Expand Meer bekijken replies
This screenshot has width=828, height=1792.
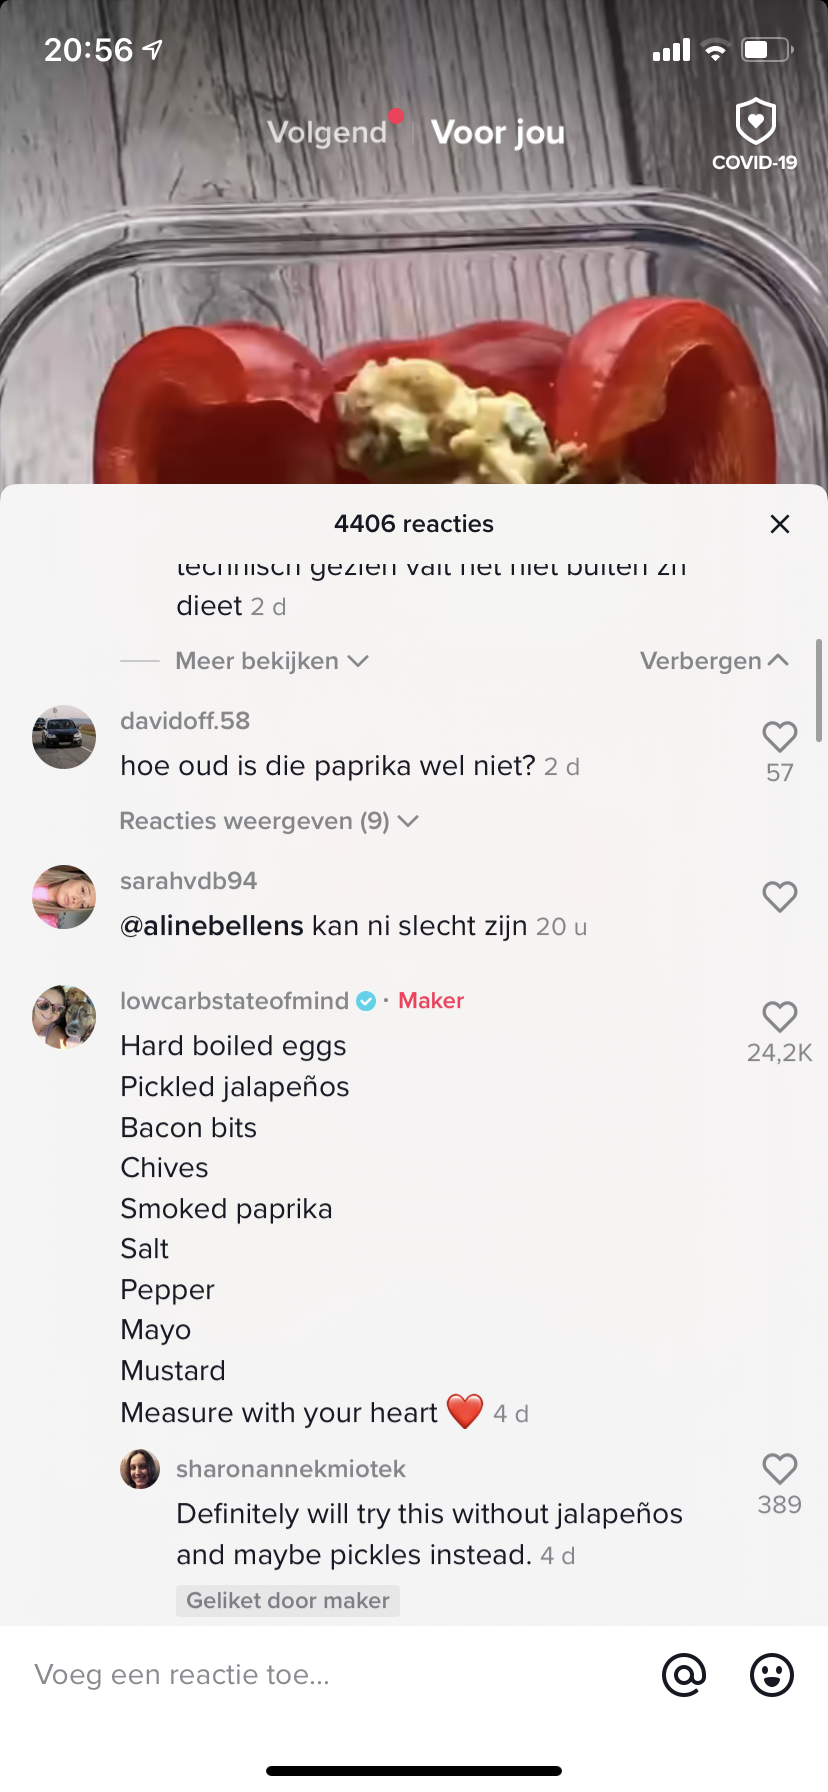(271, 661)
